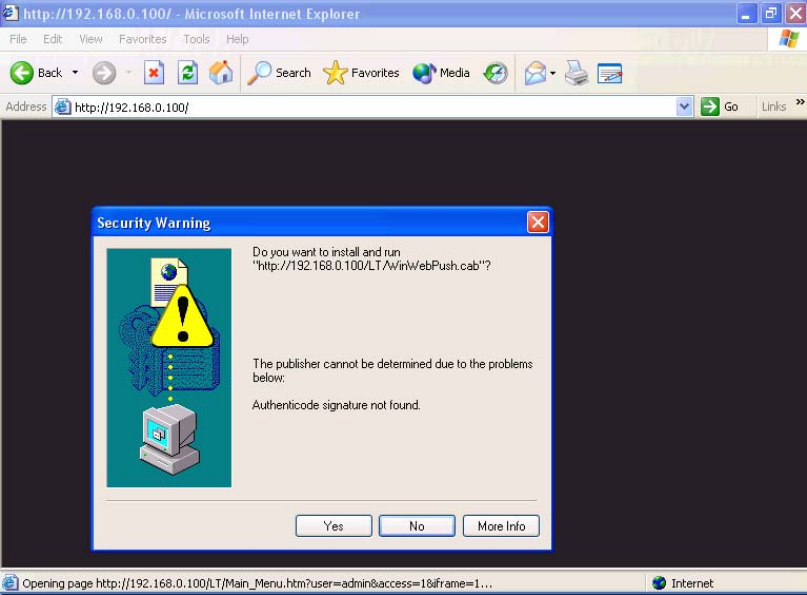Click Yes to install WinWebPush.cab
Image resolution: width=807 pixels, height=595 pixels.
click(334, 526)
